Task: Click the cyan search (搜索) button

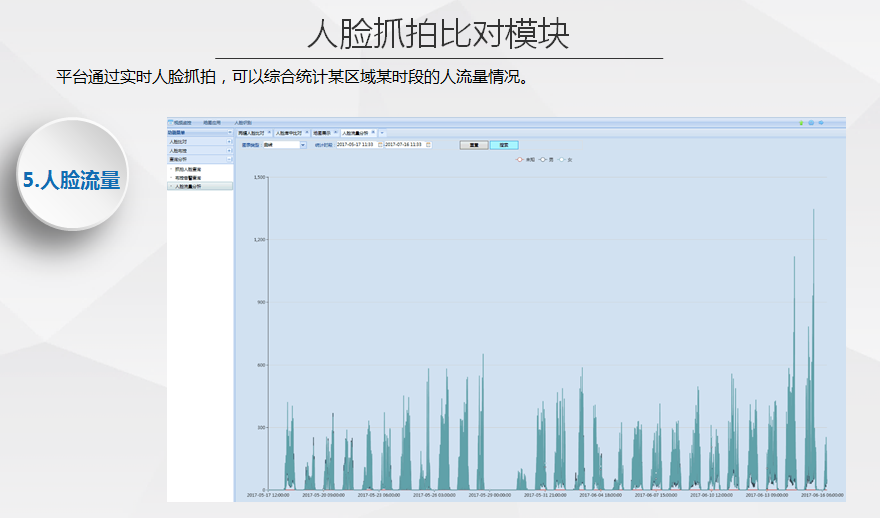Action: [504, 145]
